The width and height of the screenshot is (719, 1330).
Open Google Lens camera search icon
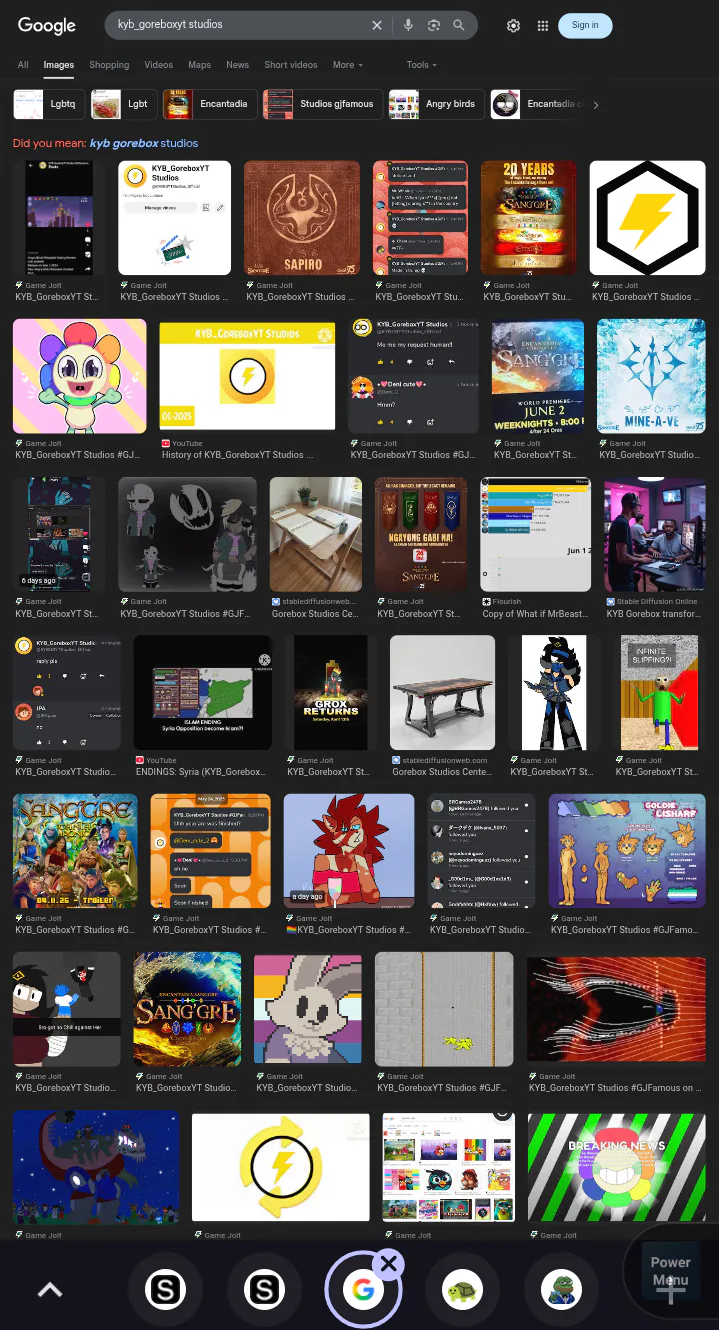pyautogui.click(x=434, y=25)
